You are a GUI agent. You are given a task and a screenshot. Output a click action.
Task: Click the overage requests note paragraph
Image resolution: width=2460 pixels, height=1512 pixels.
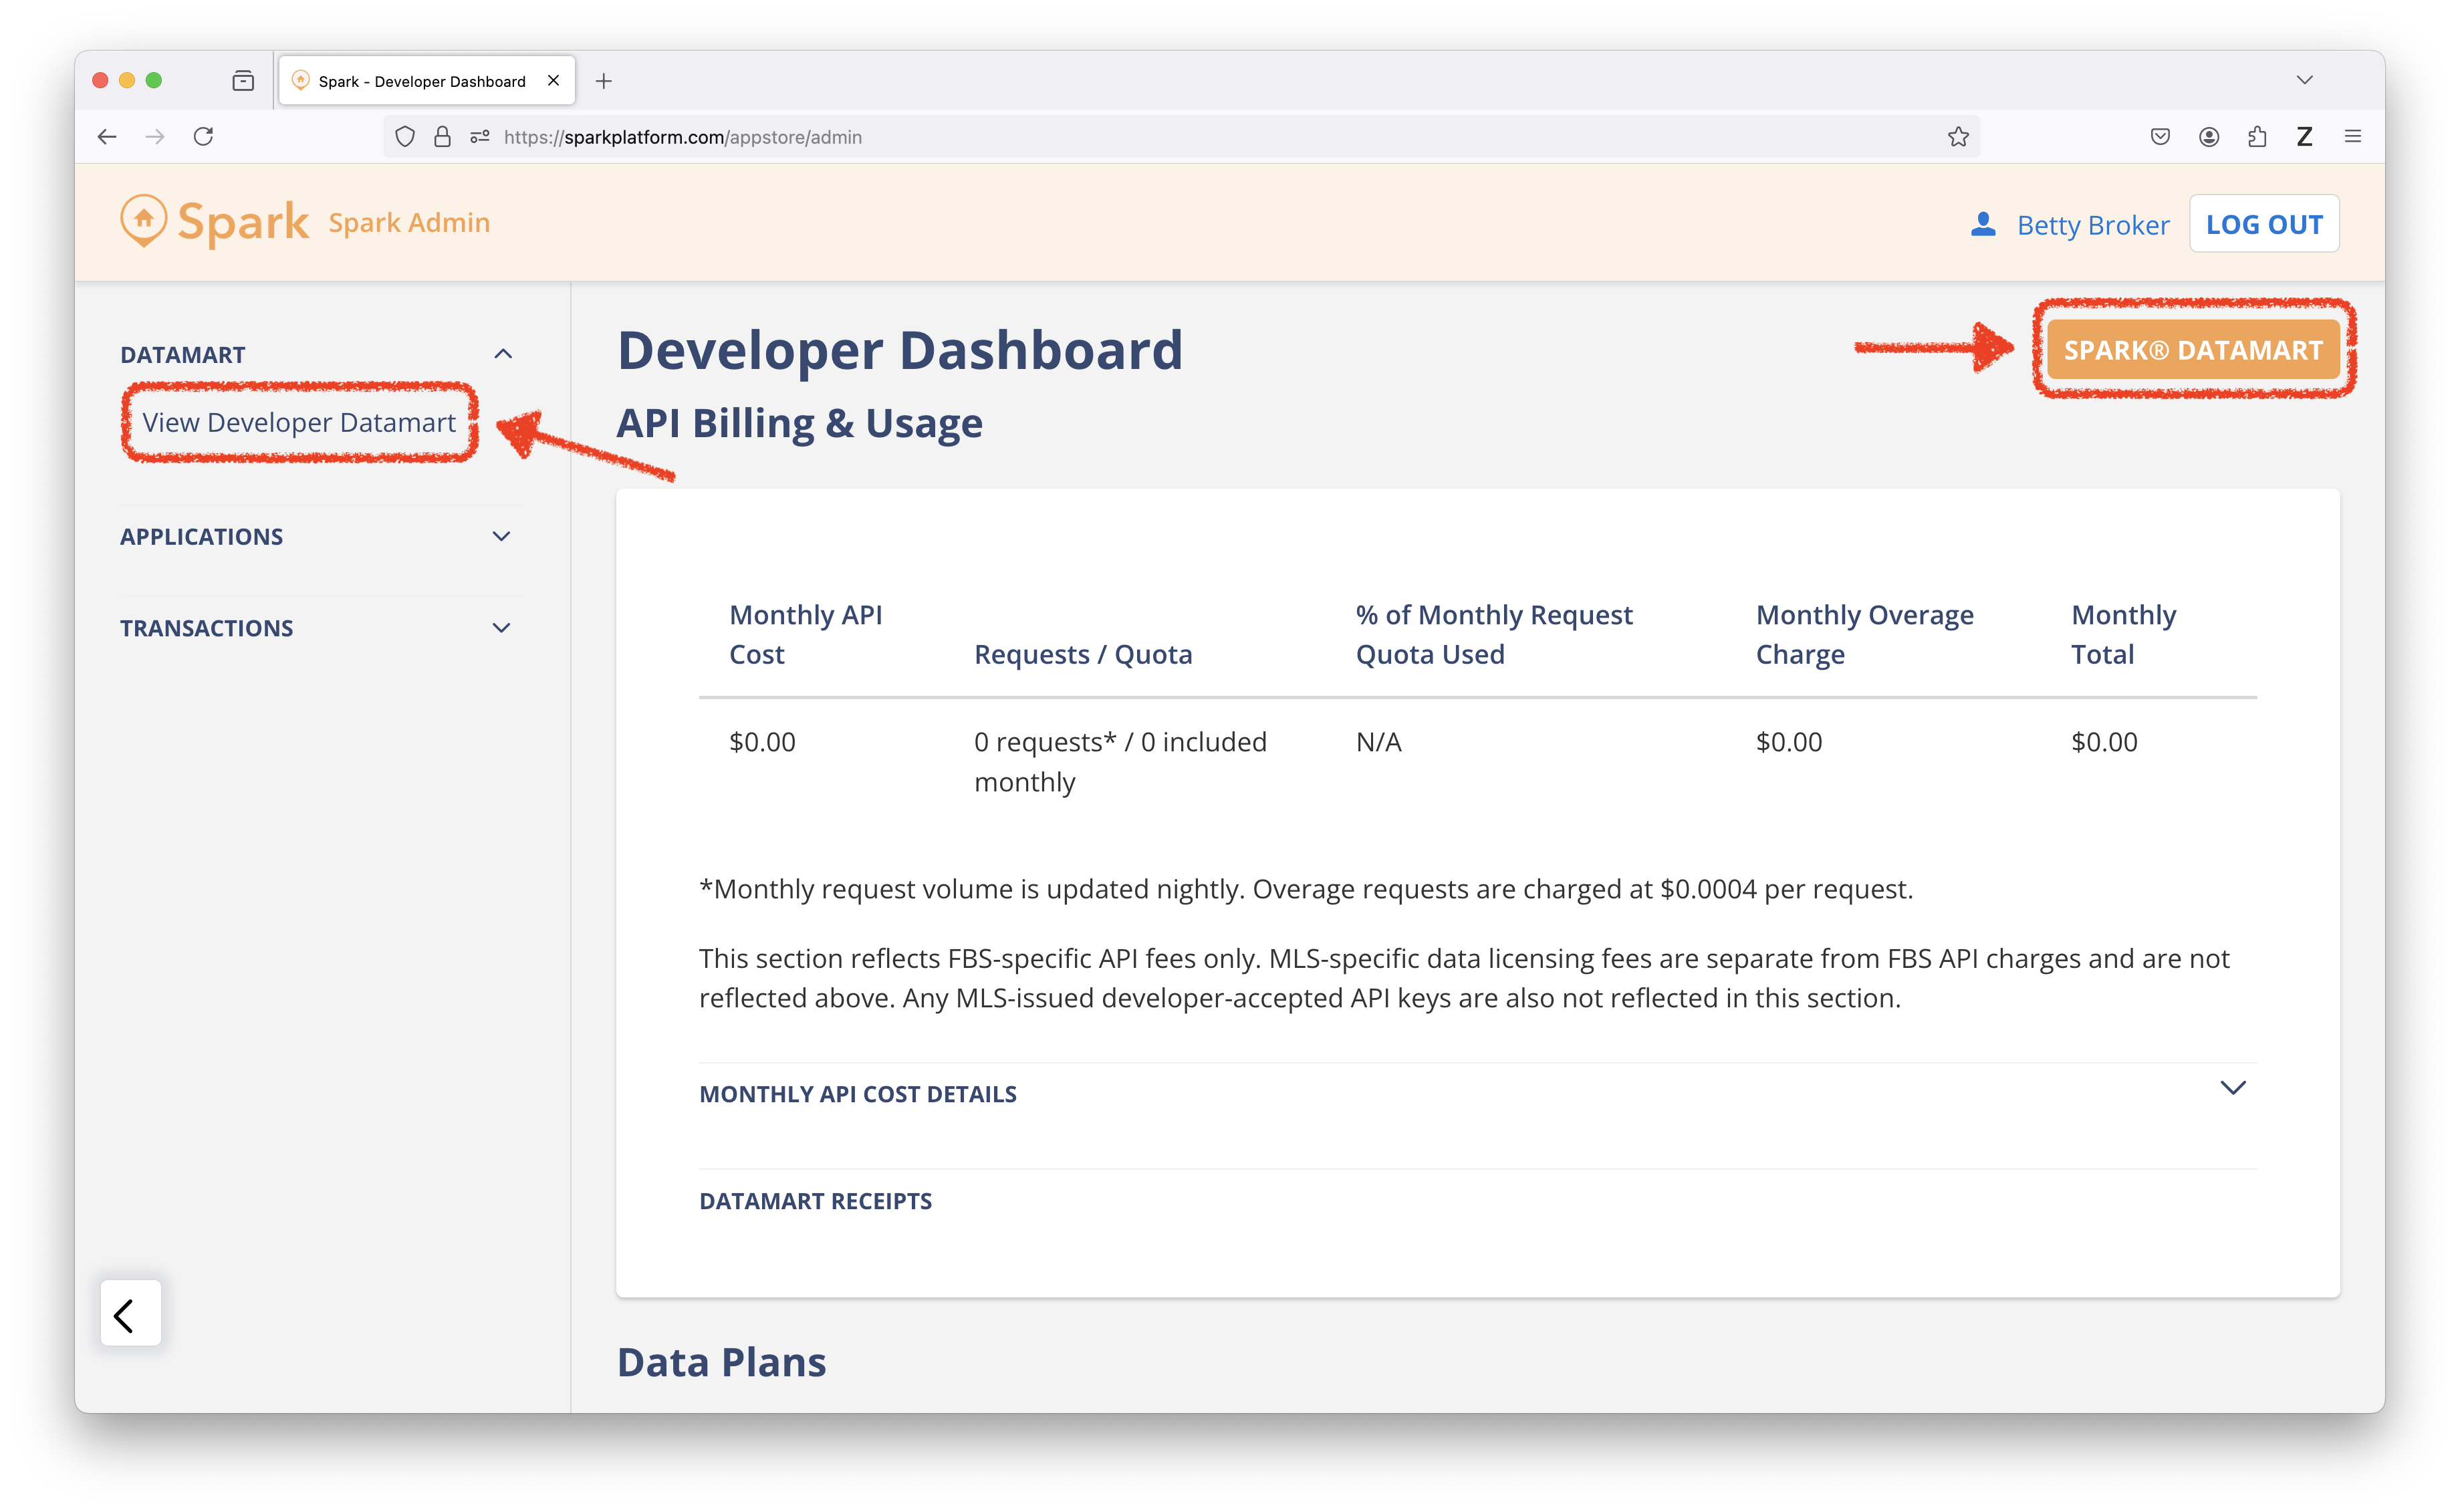tap(1305, 889)
